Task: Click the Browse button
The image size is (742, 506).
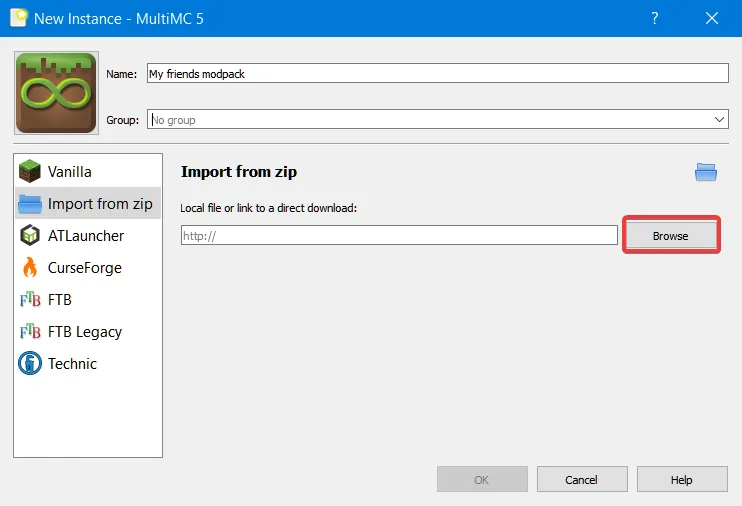Action: (671, 235)
